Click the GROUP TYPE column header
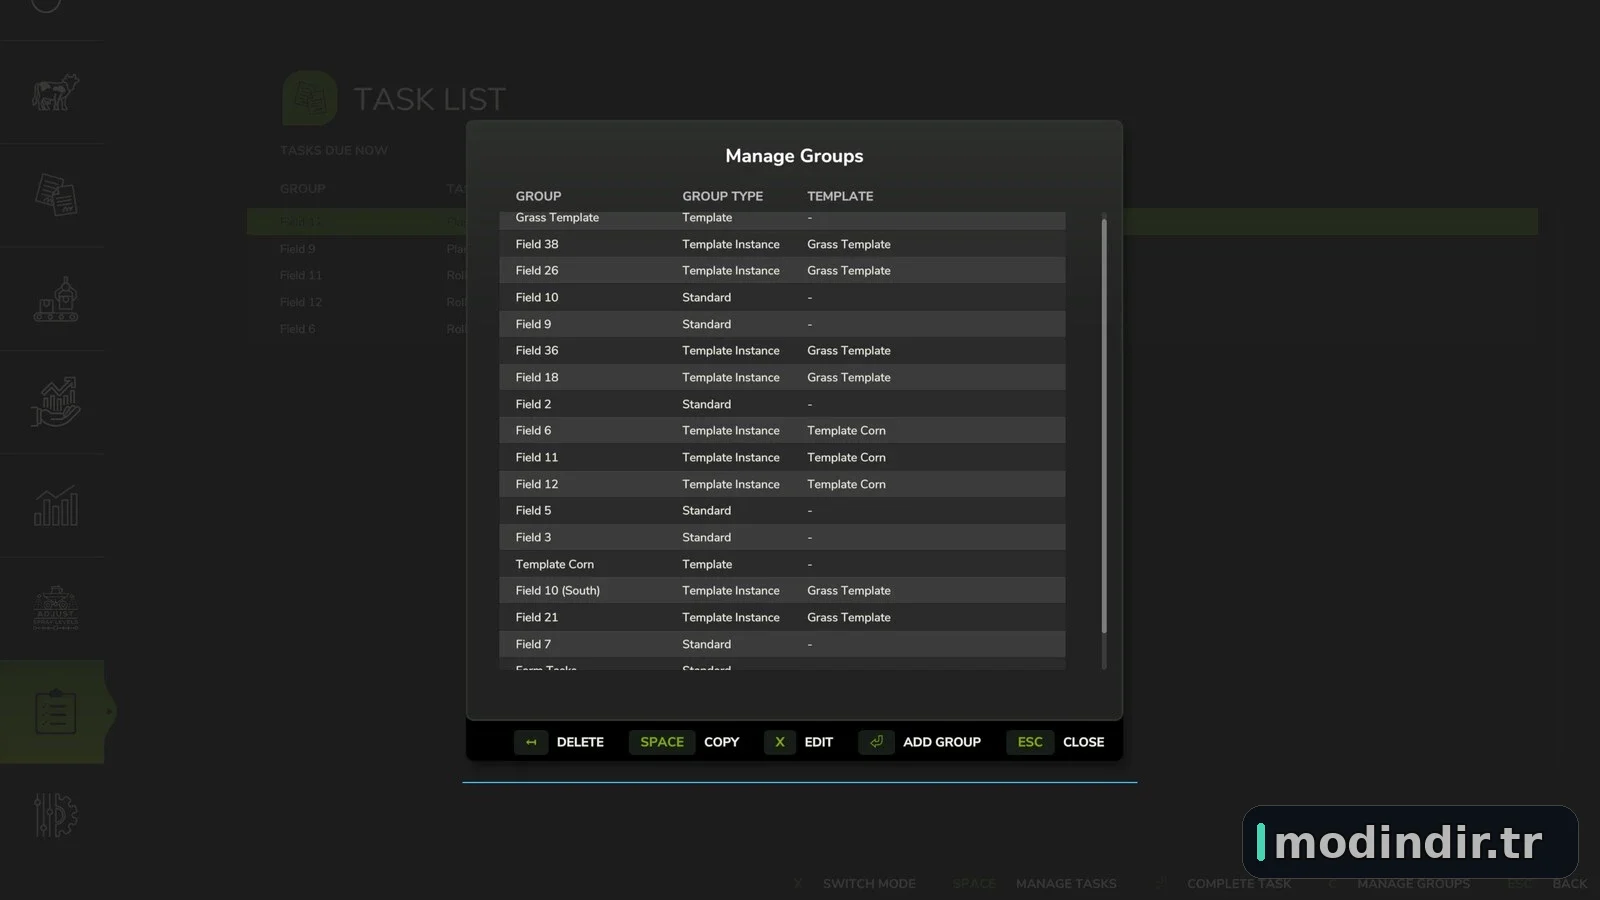The width and height of the screenshot is (1600, 900). (x=722, y=196)
